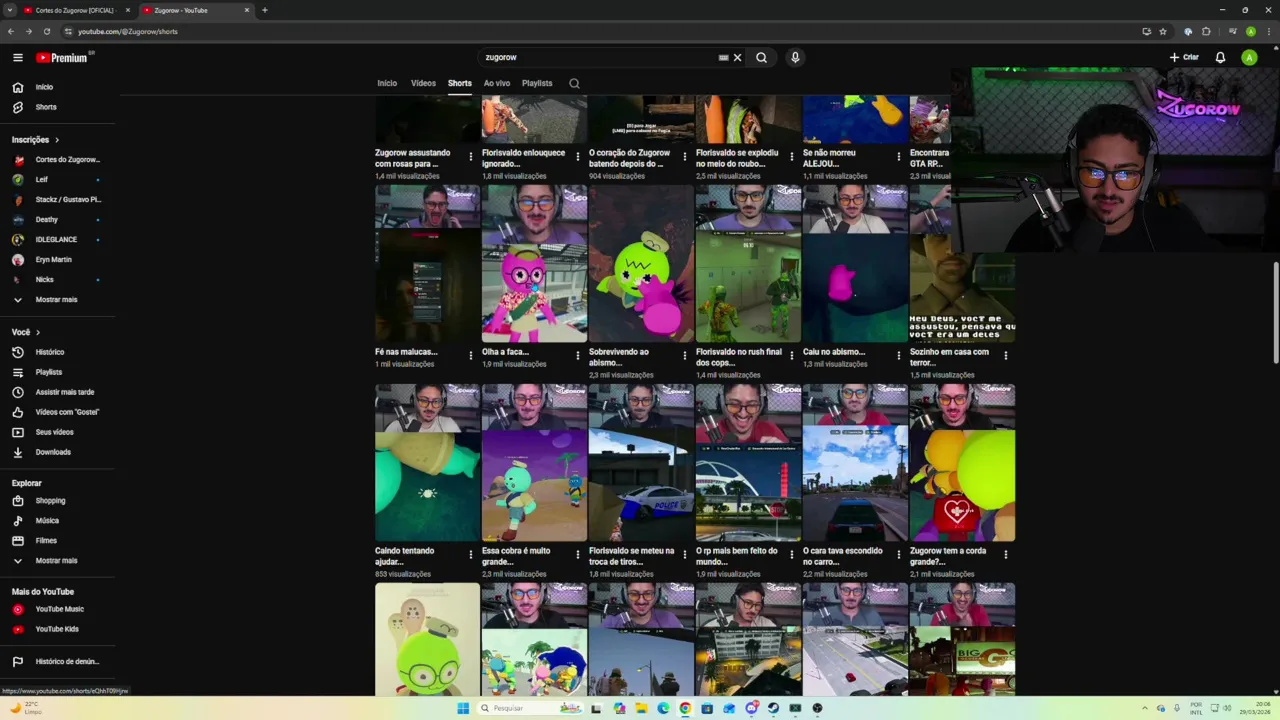Screen dimensions: 1280x720
Task: Expand the Você section header
Action: (x=26, y=332)
